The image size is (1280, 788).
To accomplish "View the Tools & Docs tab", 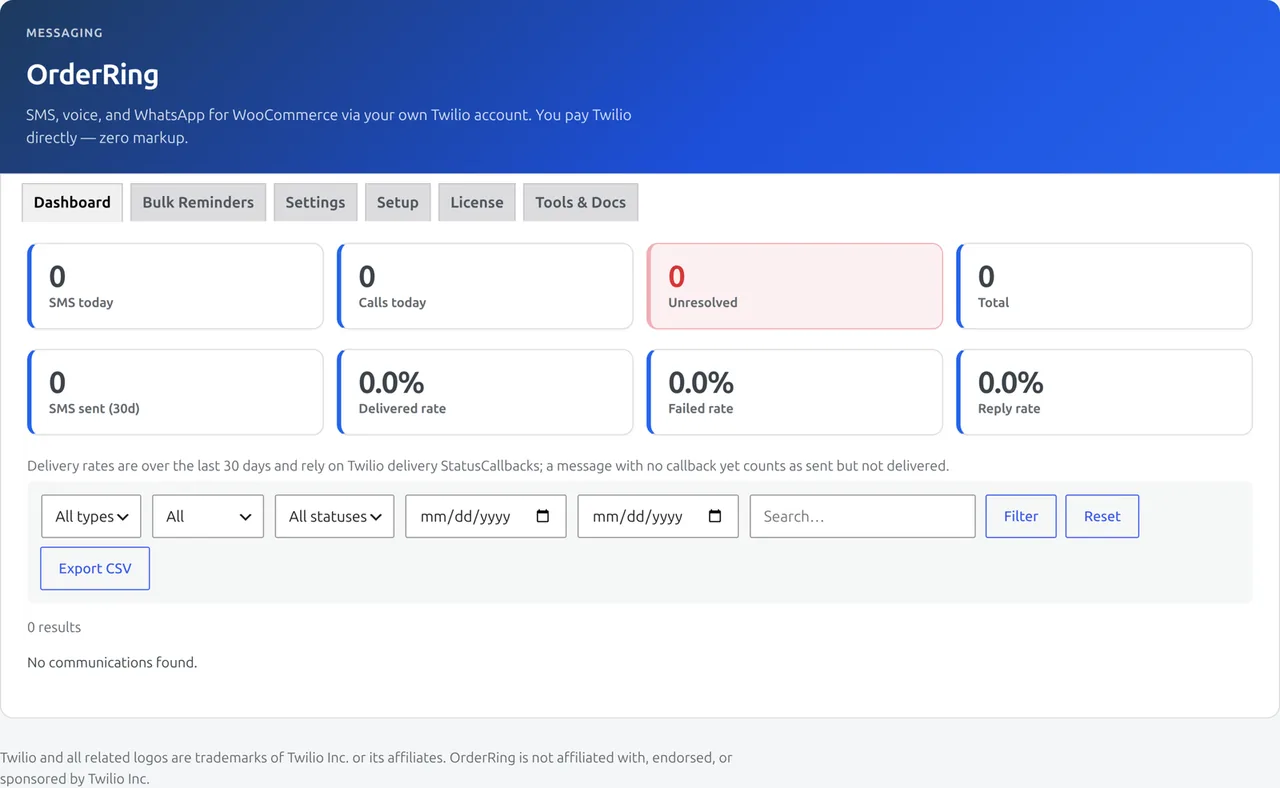I will tap(580, 202).
